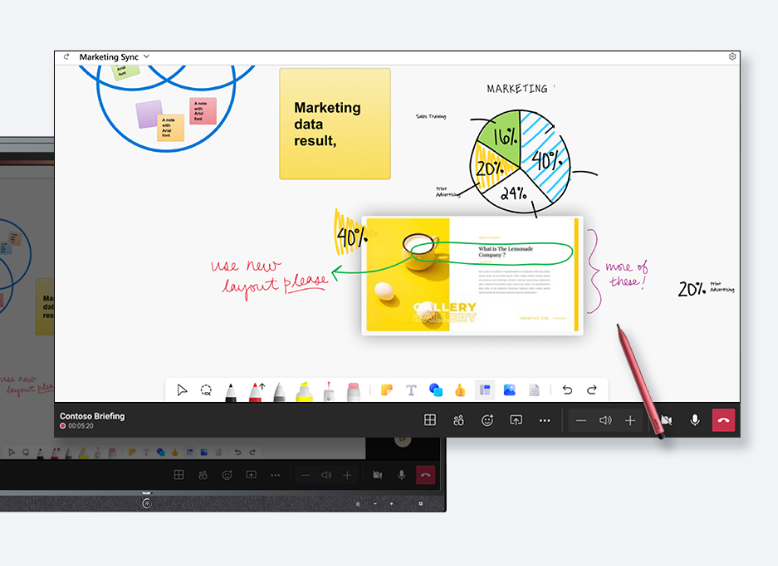The width and height of the screenshot is (778, 566).
Task: Undo the last whiteboard action
Action: point(567,390)
